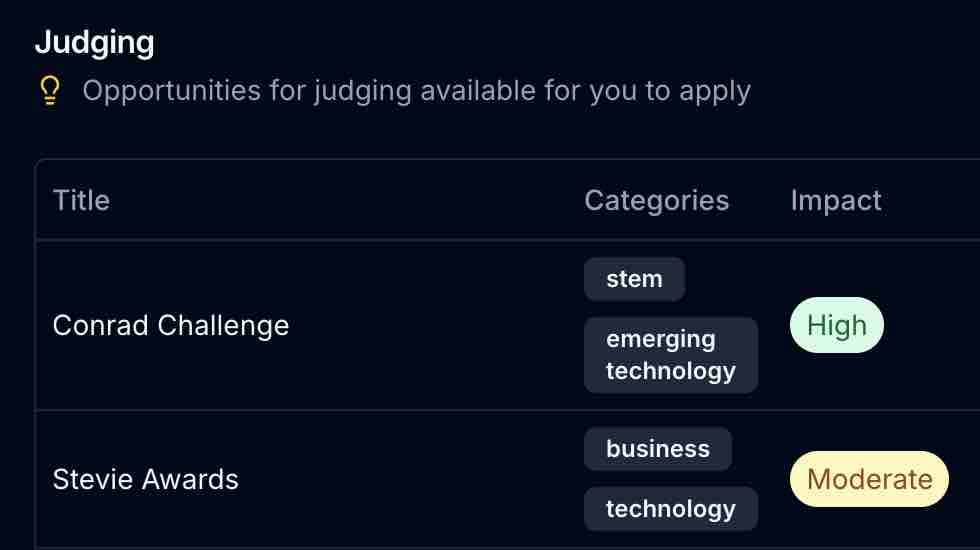Screen dimensions: 980x550
Task: Select the emerging technology category tag
Action: [671, 355]
